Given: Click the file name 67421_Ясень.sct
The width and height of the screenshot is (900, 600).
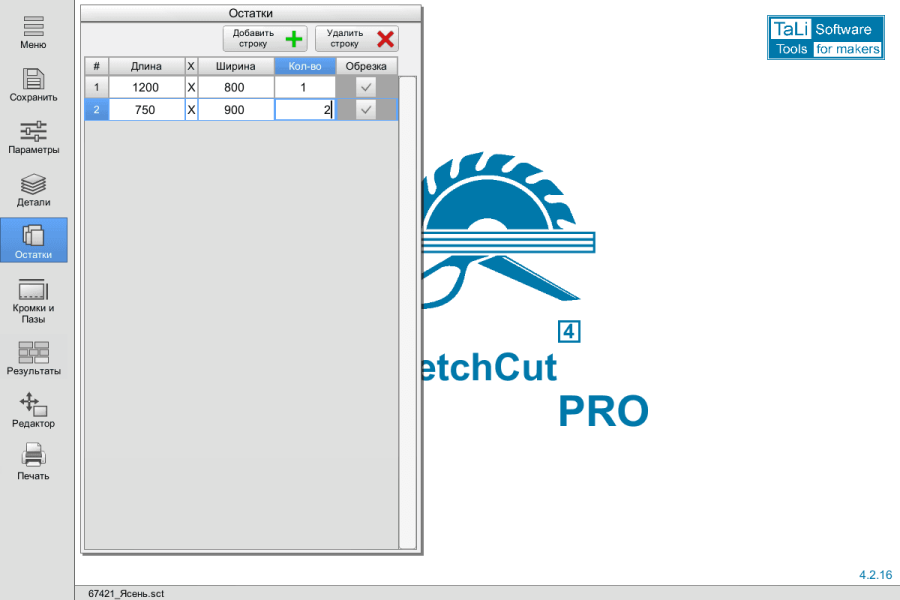Looking at the screenshot, I should tap(126, 594).
